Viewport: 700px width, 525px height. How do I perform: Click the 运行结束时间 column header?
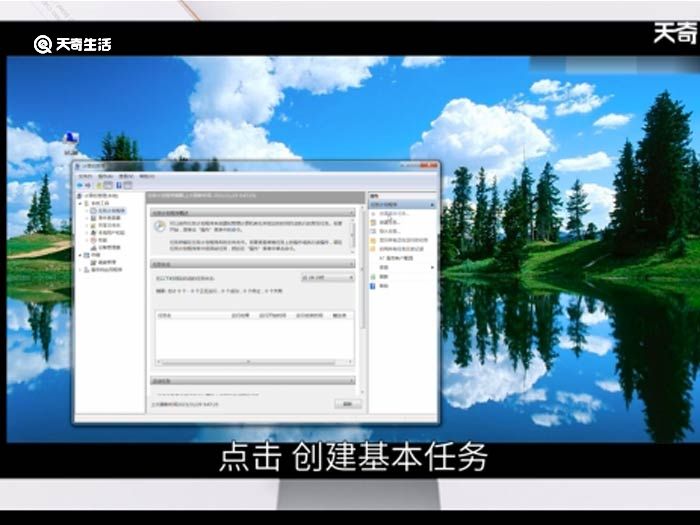point(309,316)
